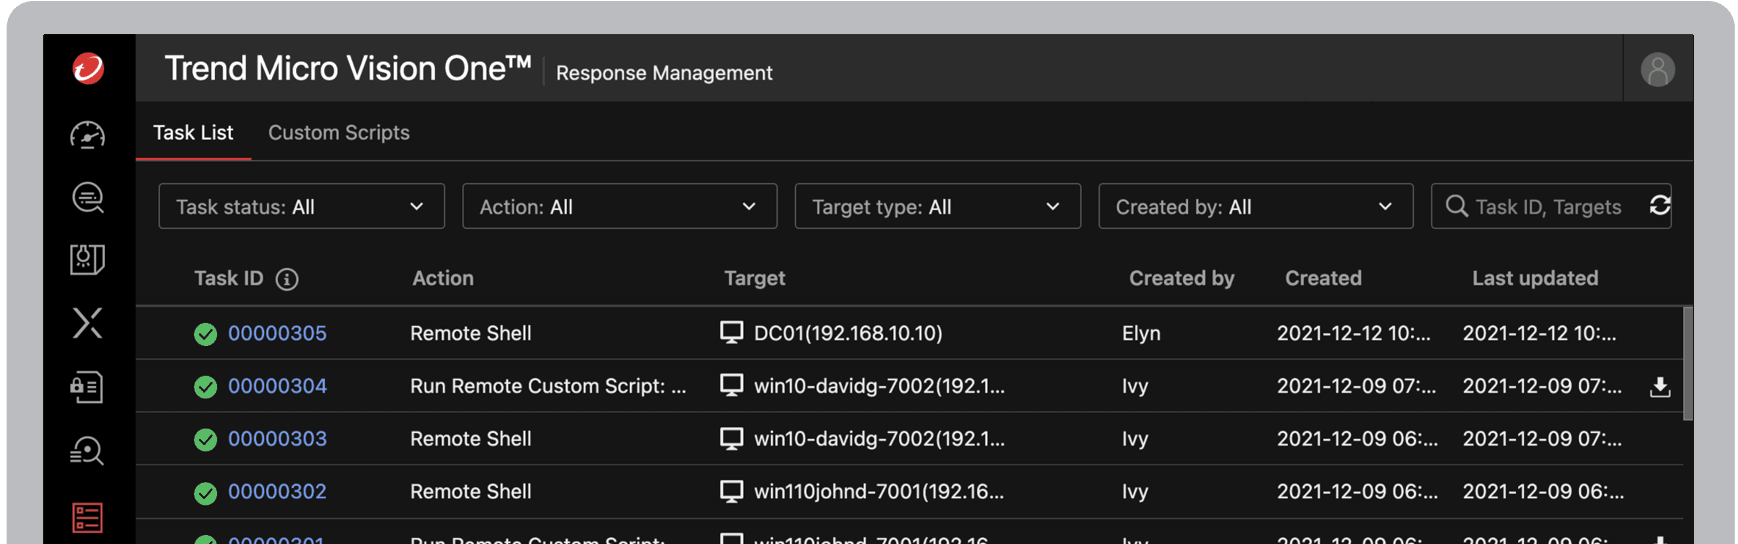
Task: Open task 00000305 link
Action: (277, 333)
